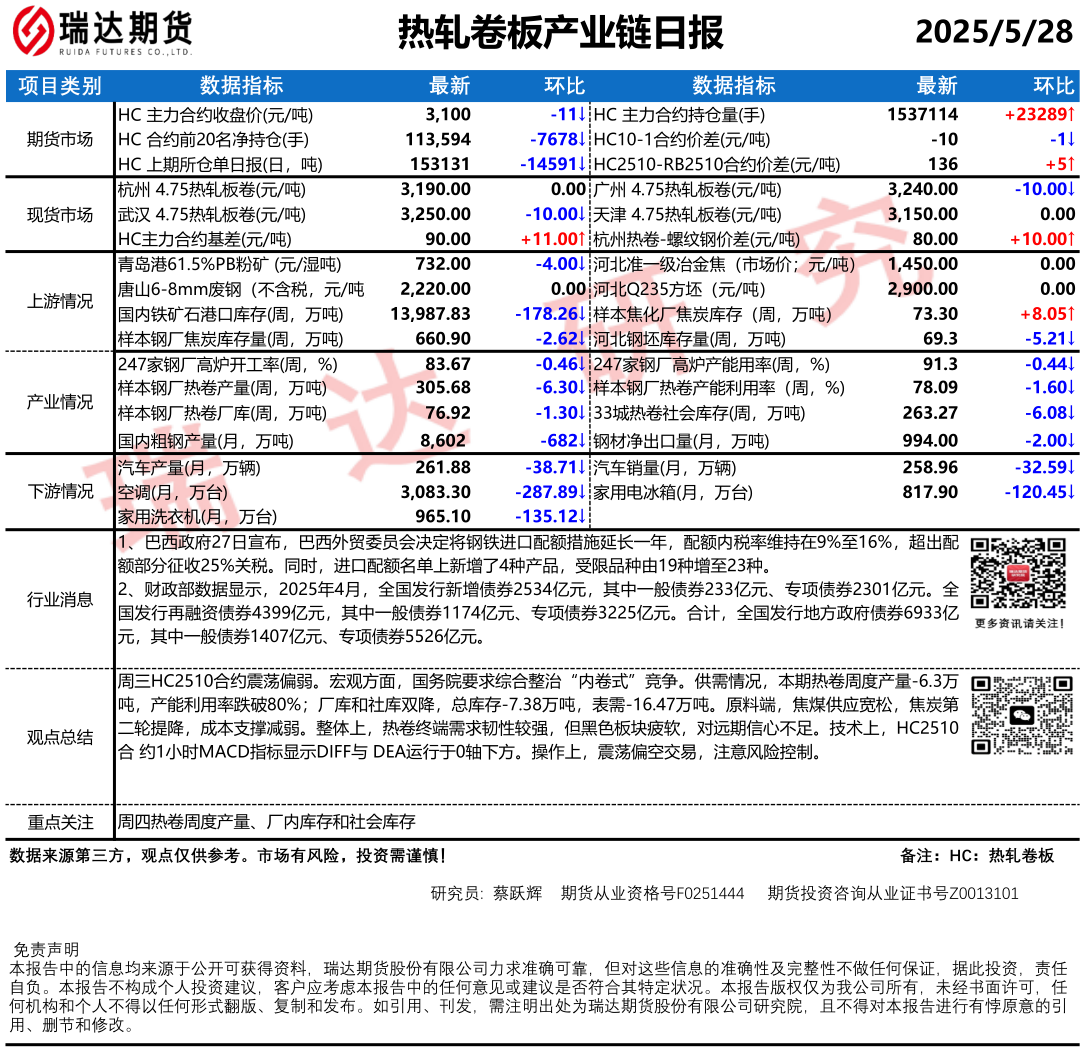
Task: Click the 产业情况 category label
Action: [60, 402]
